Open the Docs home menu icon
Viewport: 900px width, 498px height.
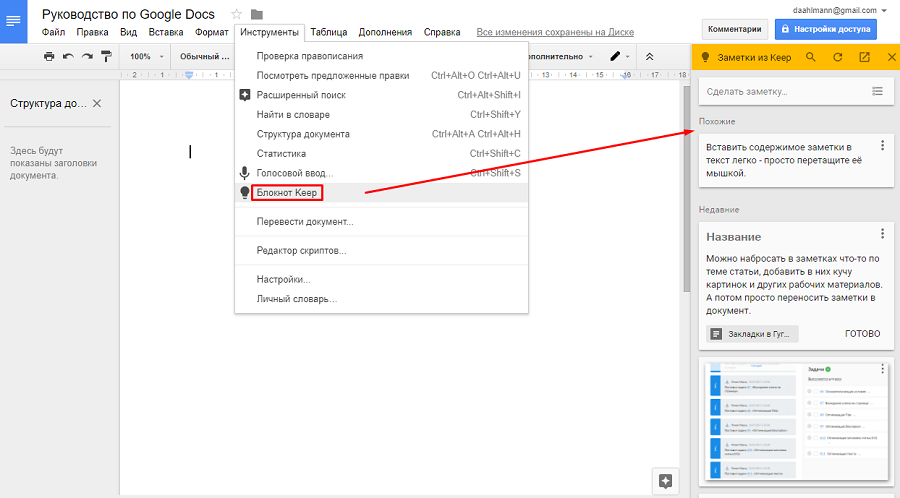(x=13, y=21)
